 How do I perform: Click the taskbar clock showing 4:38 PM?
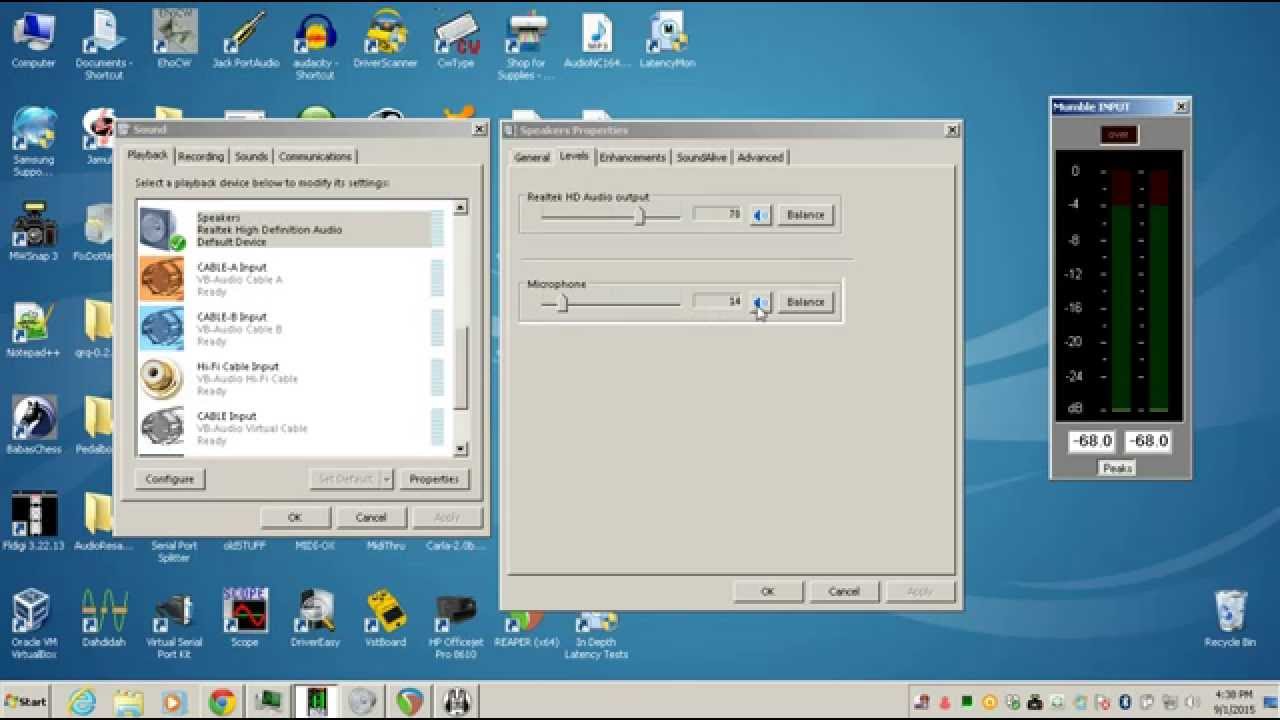click(1234, 701)
